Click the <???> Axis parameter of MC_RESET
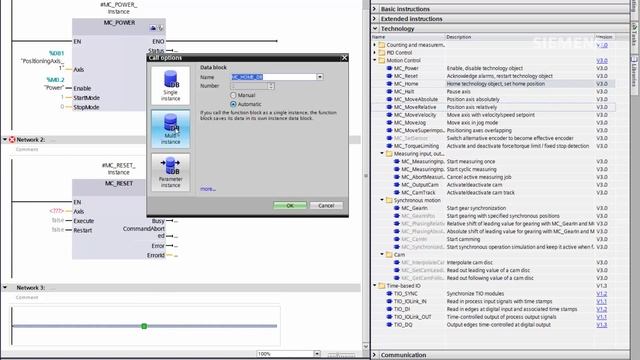This screenshot has width=640, height=360. pyautogui.click(x=56, y=211)
